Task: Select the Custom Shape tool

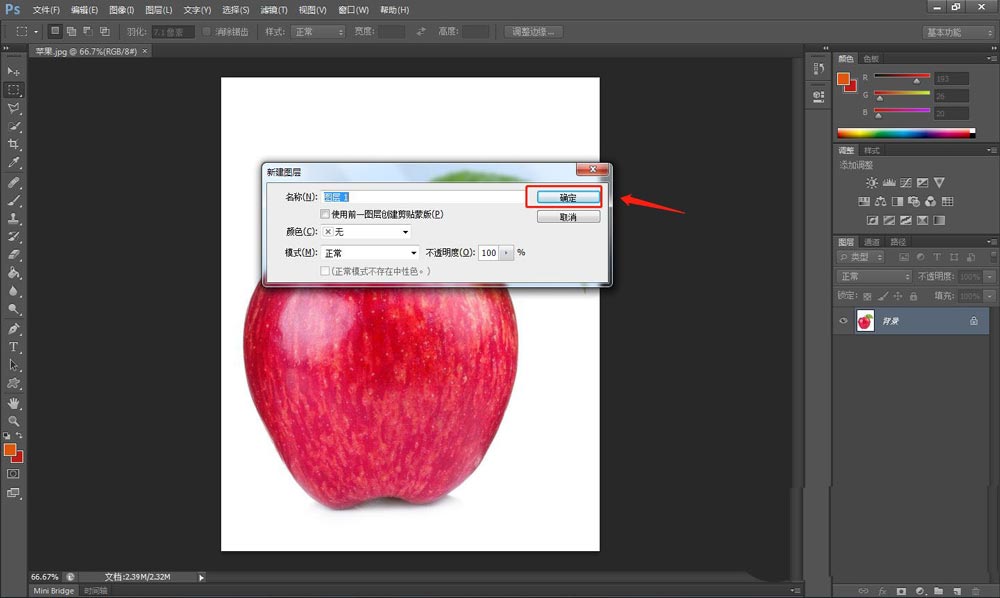Action: [x=13, y=384]
